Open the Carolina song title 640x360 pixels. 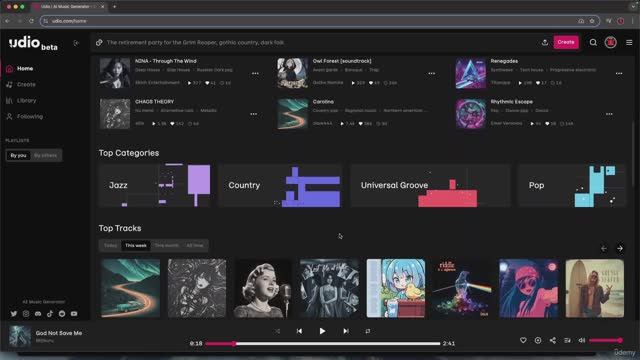pyautogui.click(x=323, y=102)
